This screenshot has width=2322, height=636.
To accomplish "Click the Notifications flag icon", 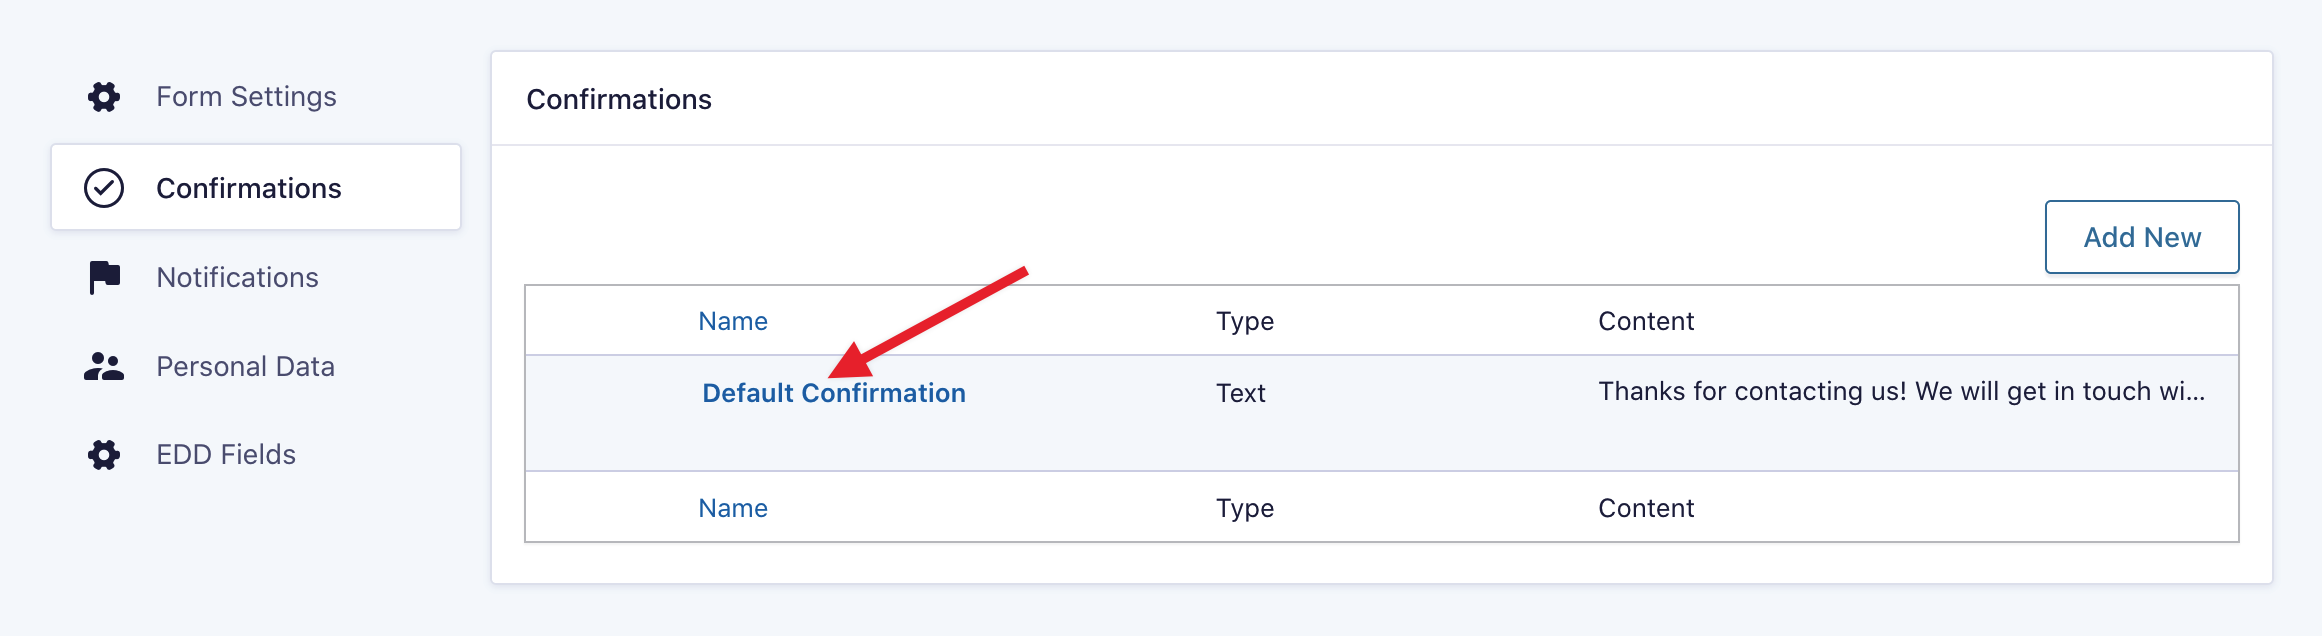I will tap(104, 277).
